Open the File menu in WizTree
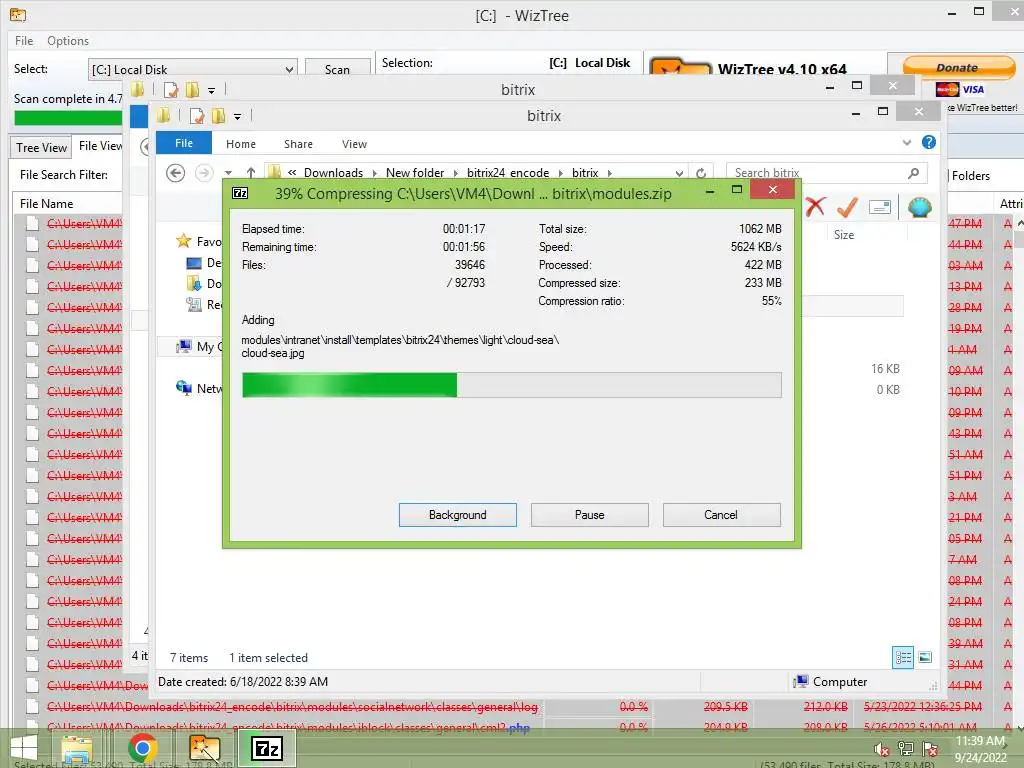This screenshot has height=768, width=1024. (x=24, y=40)
